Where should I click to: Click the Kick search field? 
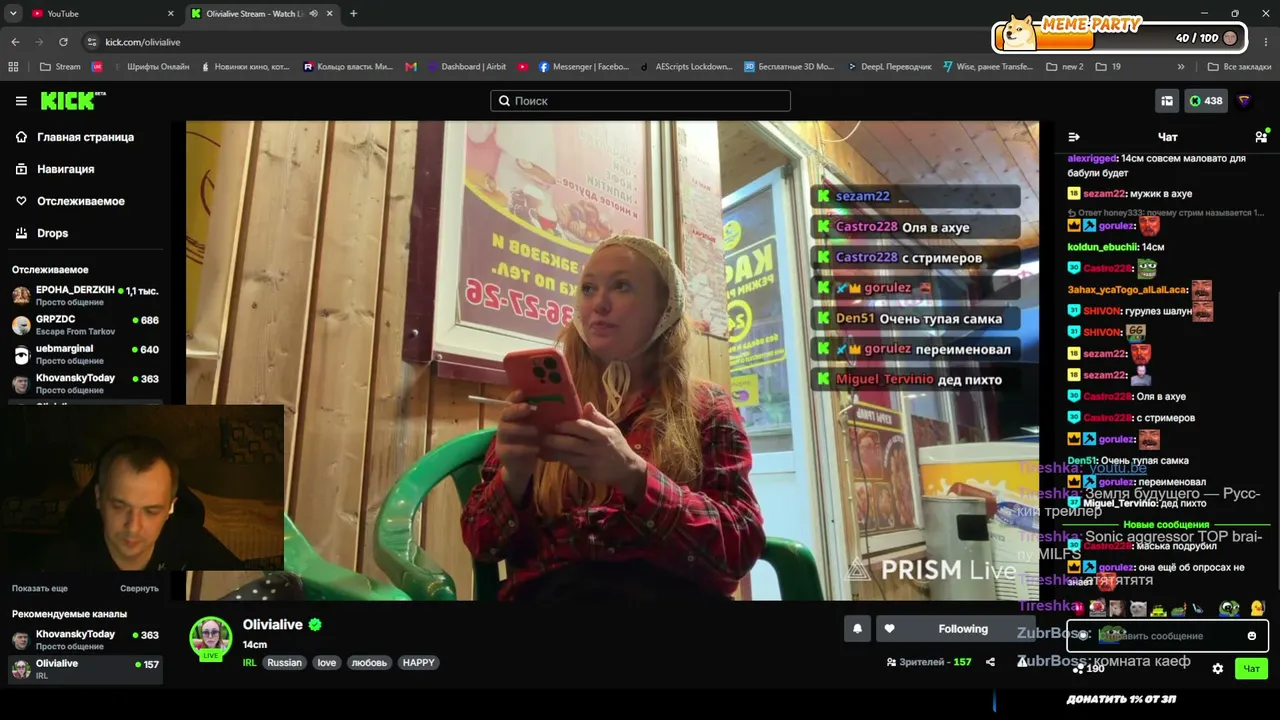pos(640,101)
